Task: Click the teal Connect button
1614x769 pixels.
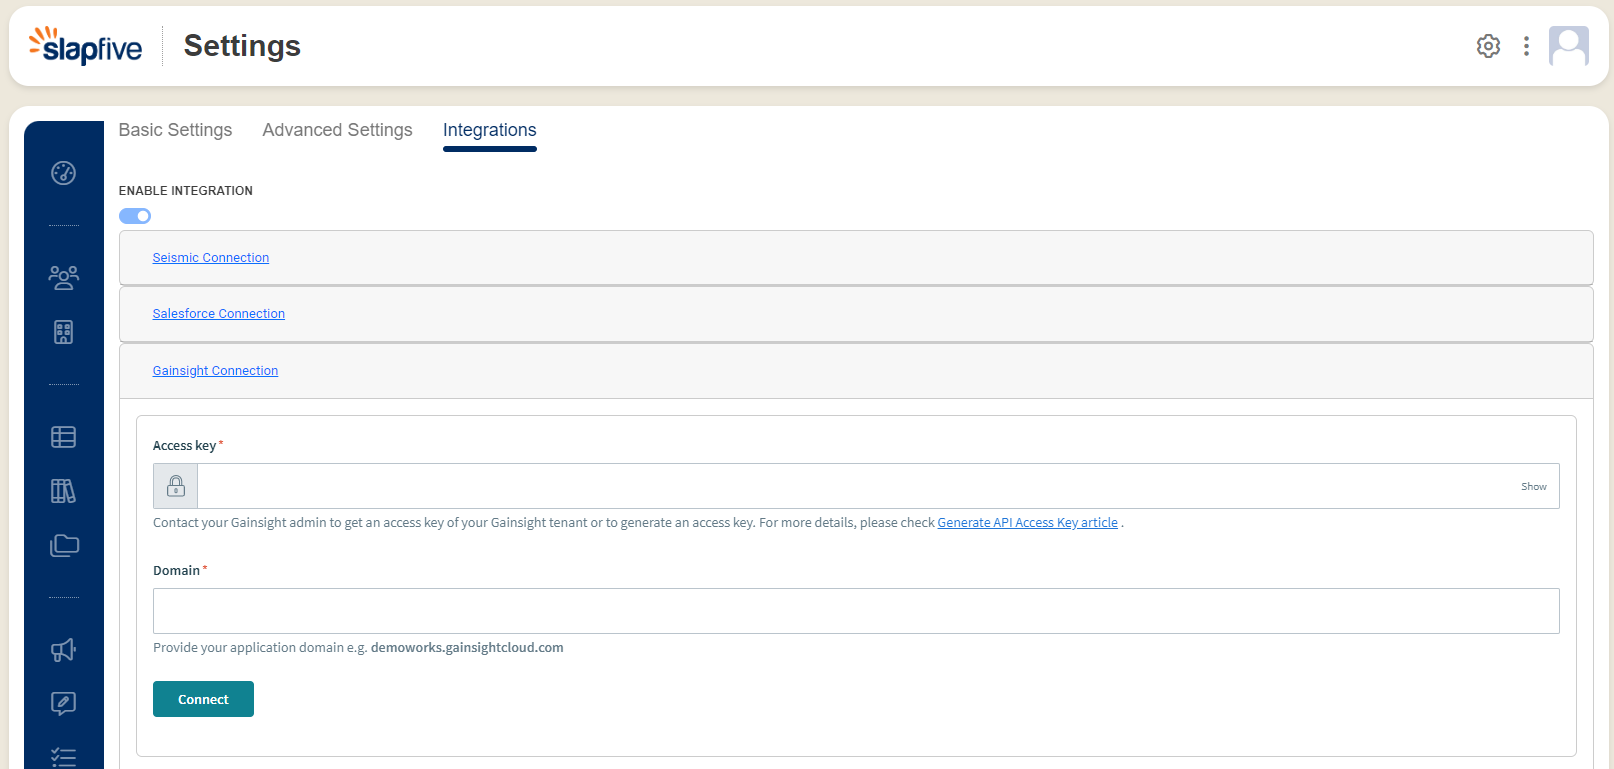Action: click(203, 699)
